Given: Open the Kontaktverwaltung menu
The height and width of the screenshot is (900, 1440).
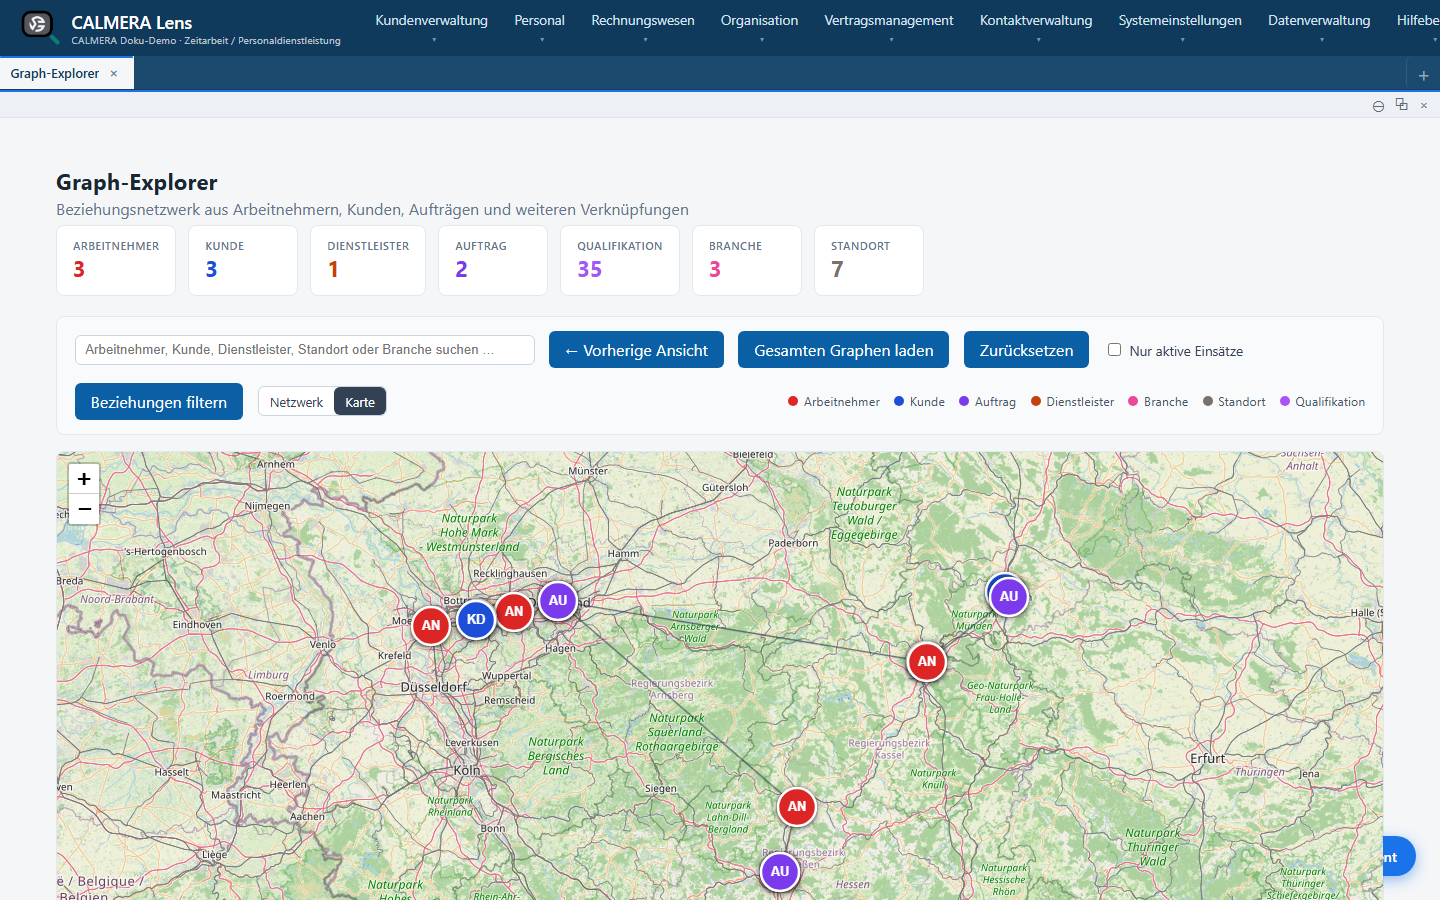Looking at the screenshot, I should [1036, 27].
